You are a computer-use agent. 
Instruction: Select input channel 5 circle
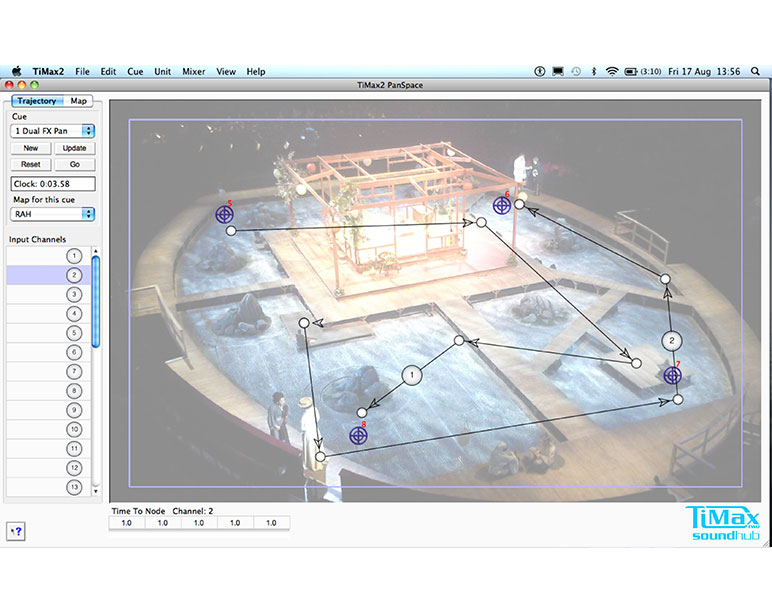(74, 333)
